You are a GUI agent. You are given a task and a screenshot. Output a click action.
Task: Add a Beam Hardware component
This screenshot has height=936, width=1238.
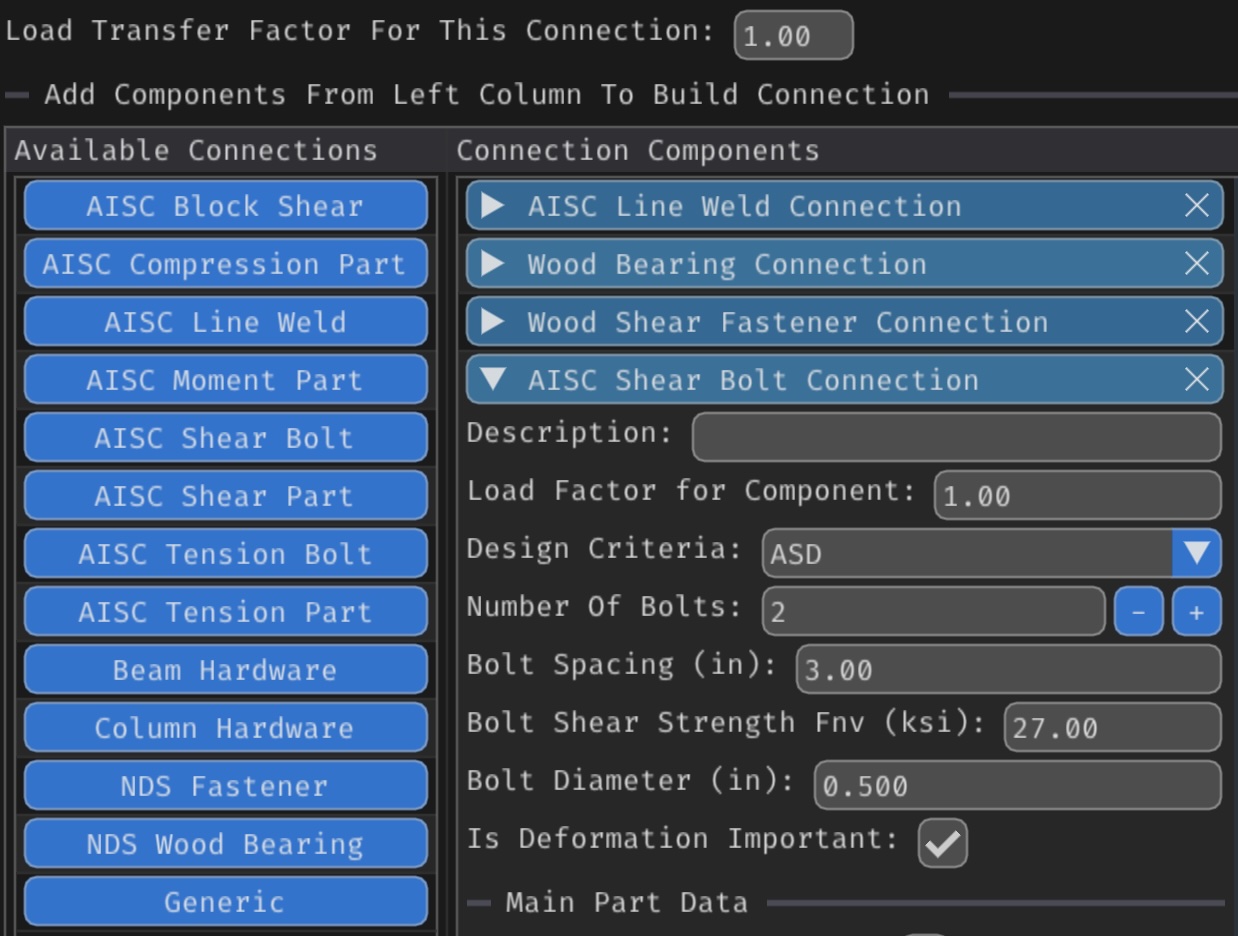click(x=225, y=670)
